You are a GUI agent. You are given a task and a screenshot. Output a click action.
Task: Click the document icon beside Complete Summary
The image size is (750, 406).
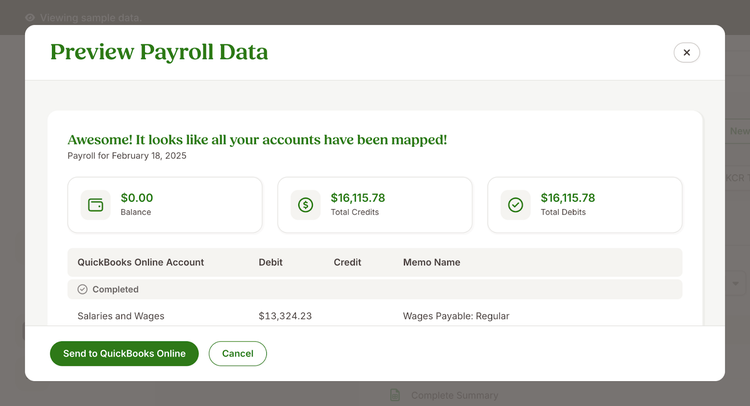[395, 395]
